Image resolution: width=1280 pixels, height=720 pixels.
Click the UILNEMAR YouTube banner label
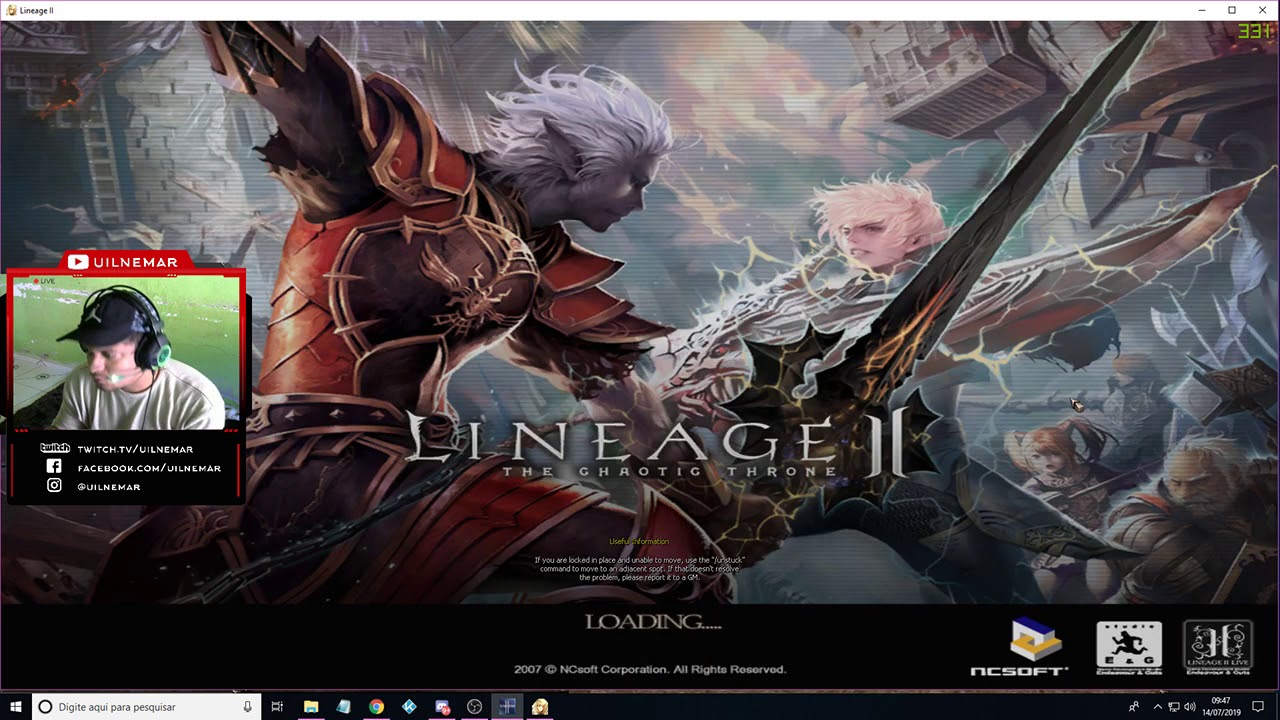[135, 262]
